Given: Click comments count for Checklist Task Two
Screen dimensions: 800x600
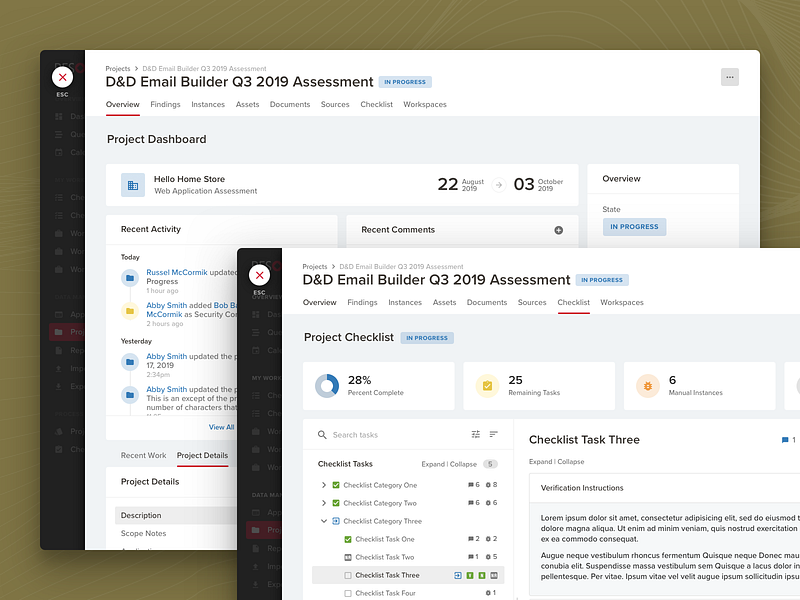Looking at the screenshot, I should pos(473,557).
